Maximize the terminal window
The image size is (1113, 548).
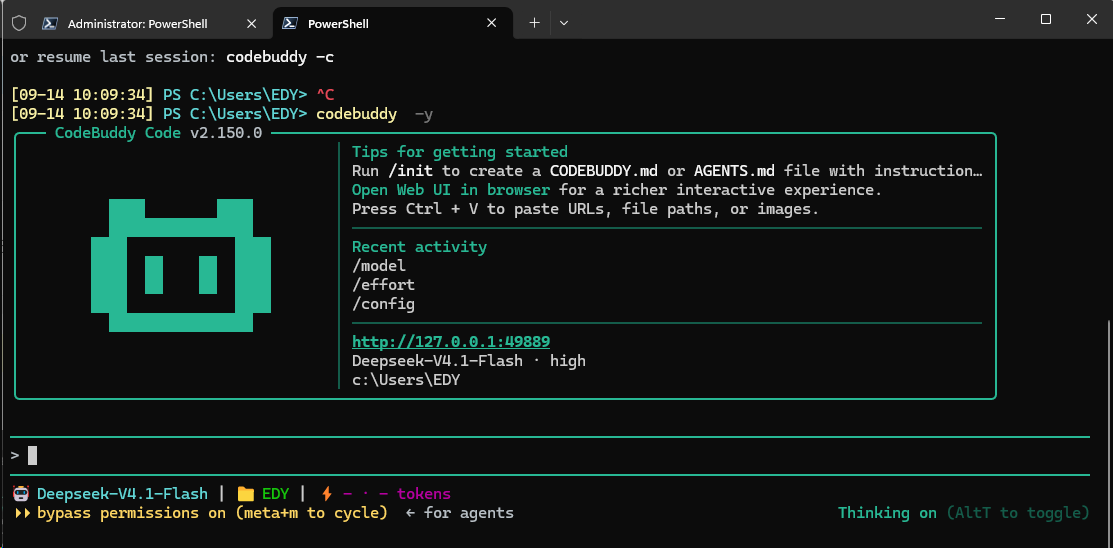(1046, 19)
